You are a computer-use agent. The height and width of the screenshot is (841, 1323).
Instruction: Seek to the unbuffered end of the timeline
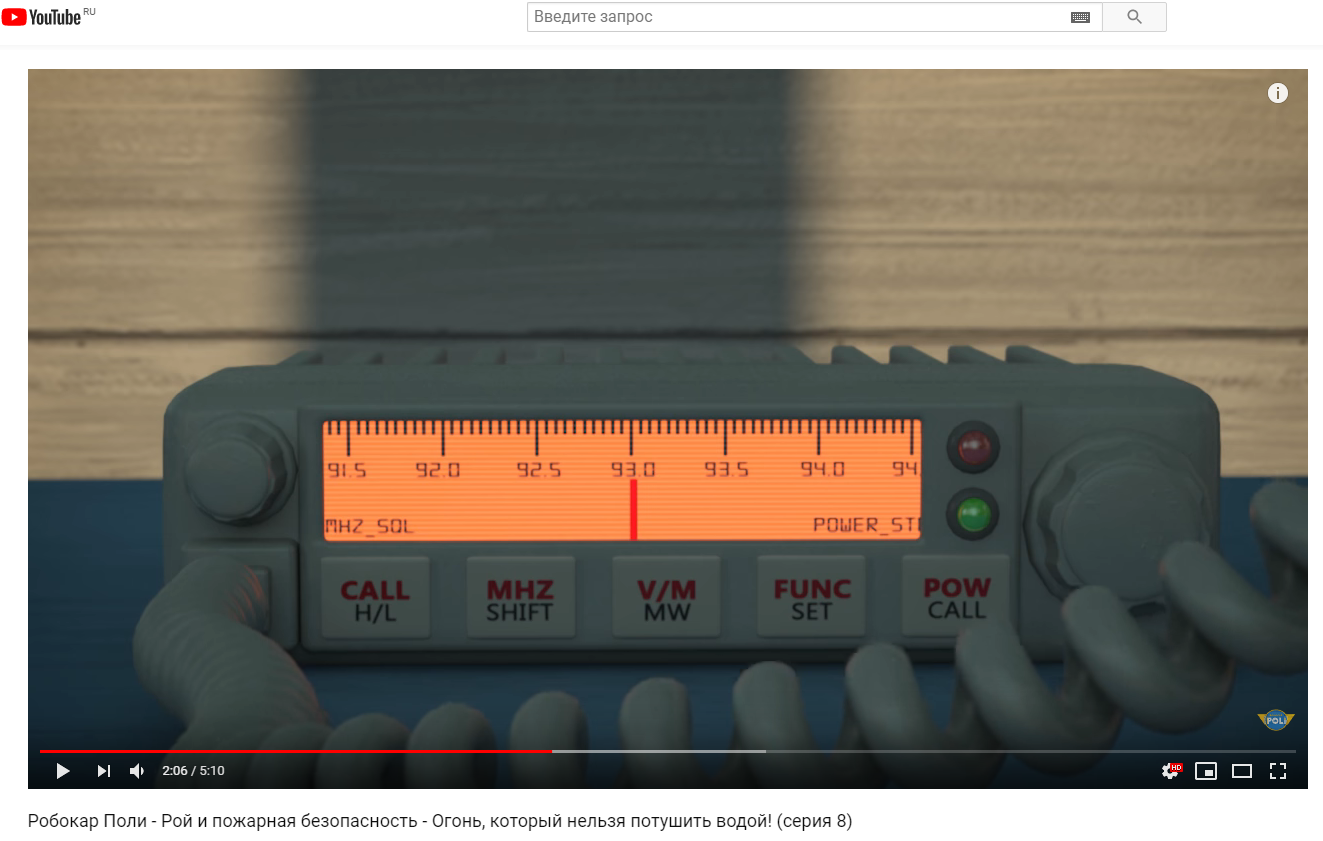[1030, 751]
